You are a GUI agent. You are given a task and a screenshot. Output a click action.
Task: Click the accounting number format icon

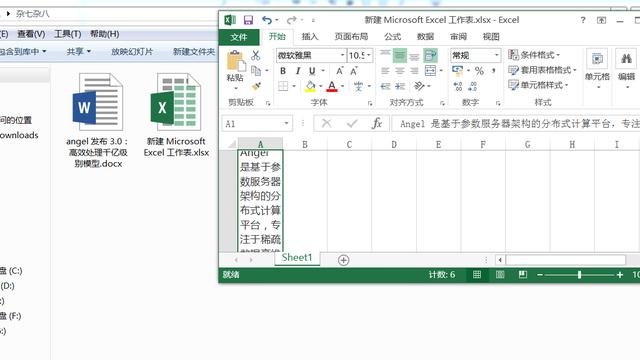point(458,71)
